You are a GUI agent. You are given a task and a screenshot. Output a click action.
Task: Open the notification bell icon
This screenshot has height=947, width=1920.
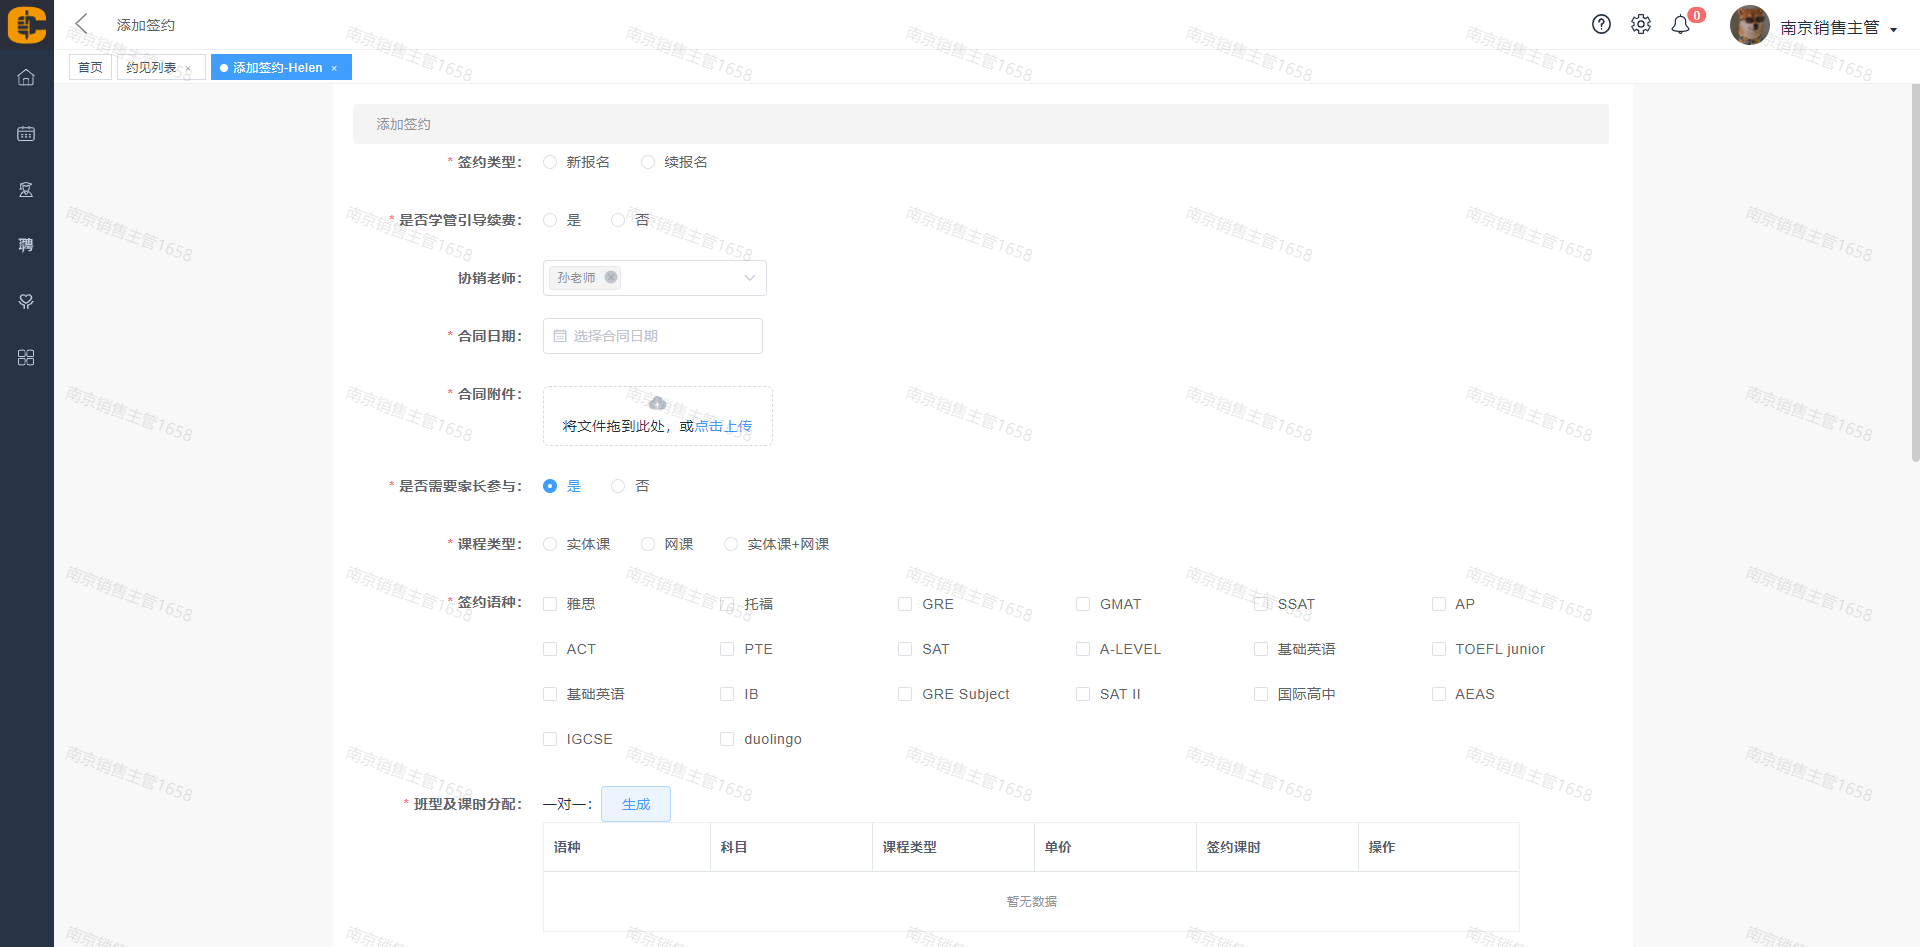click(1680, 25)
